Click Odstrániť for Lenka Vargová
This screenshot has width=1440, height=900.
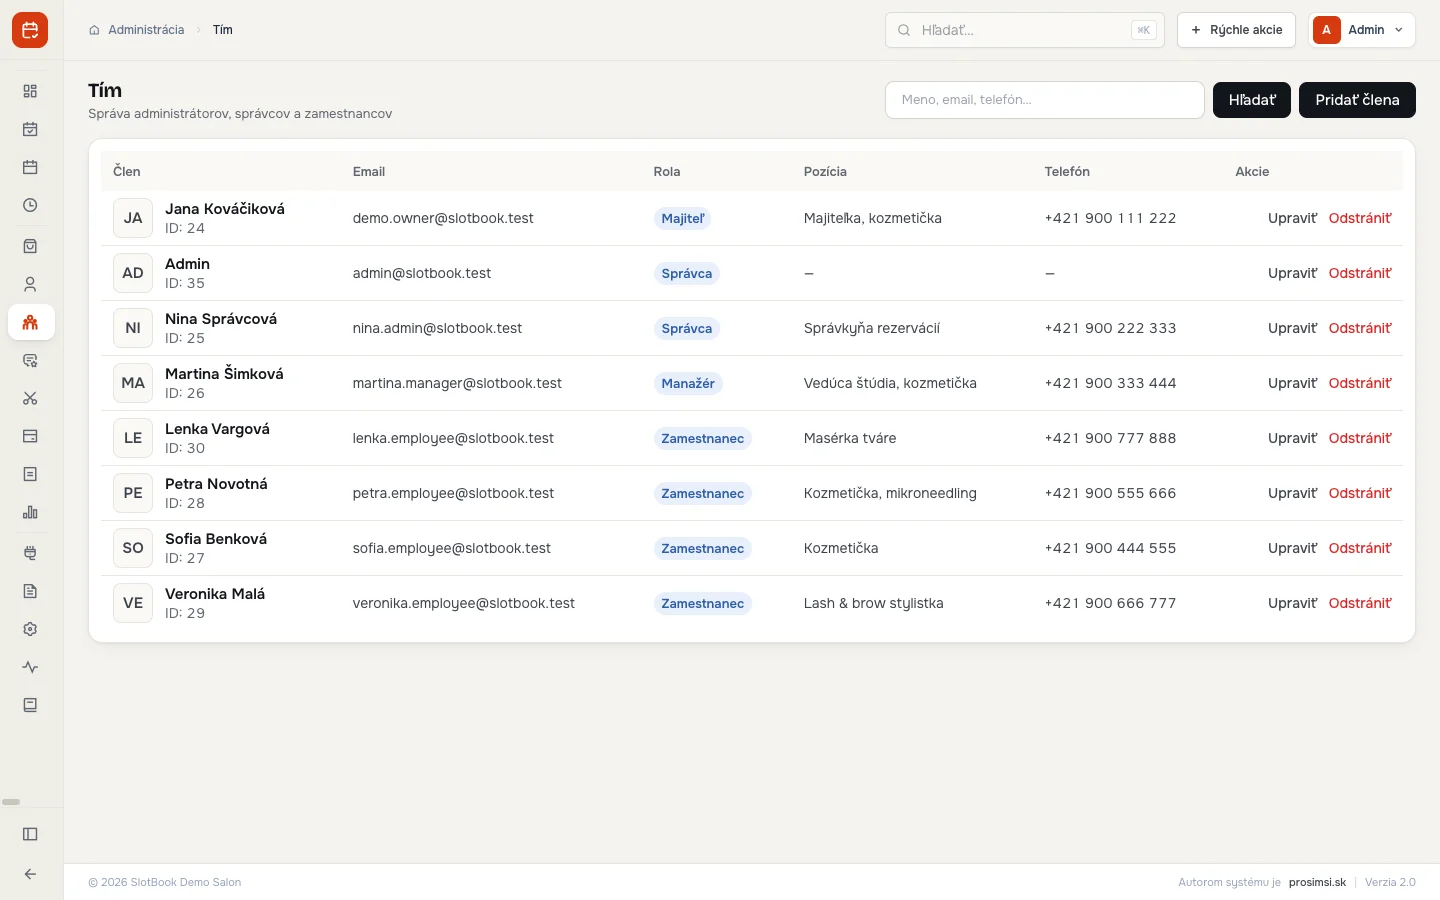(1360, 438)
